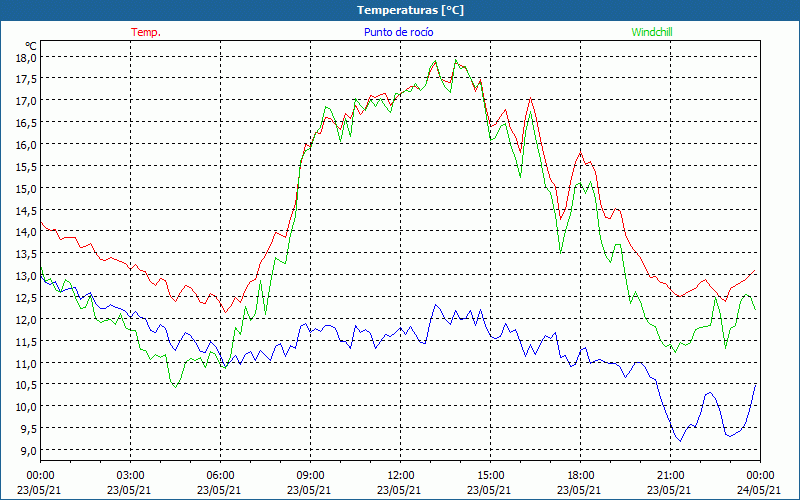Click the 23/05/21 date under 12:00
The image size is (800, 500).
399,490
